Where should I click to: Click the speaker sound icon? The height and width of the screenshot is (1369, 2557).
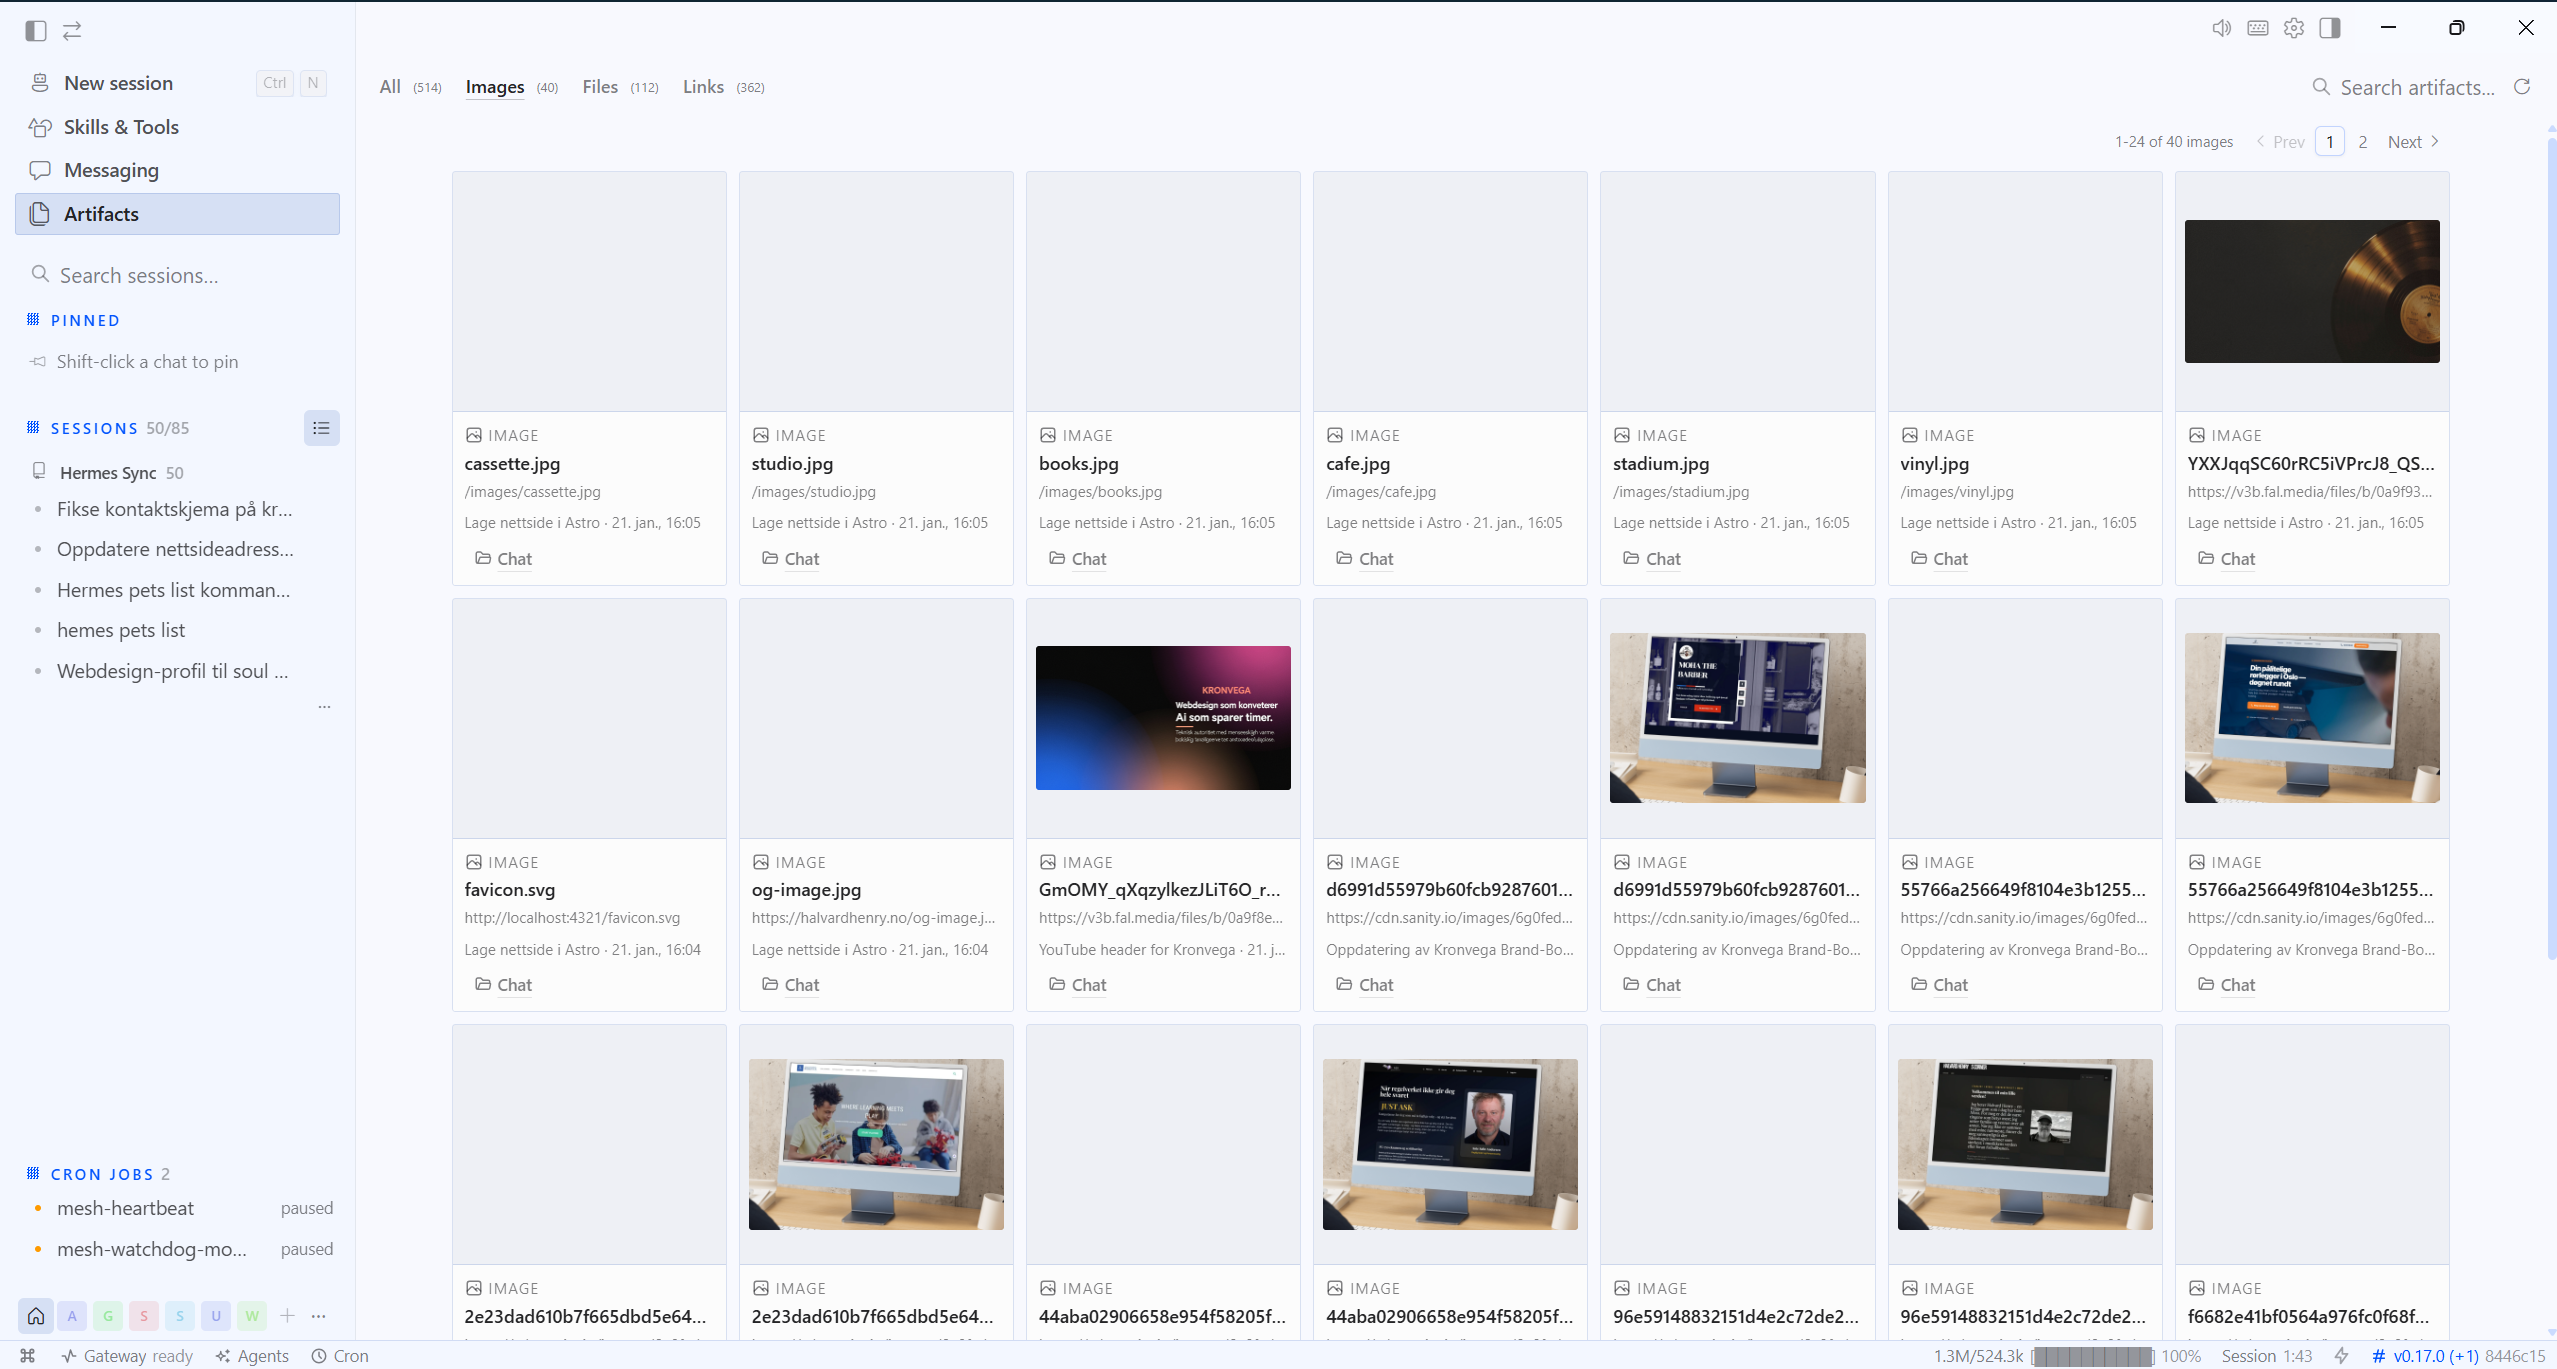click(2221, 28)
